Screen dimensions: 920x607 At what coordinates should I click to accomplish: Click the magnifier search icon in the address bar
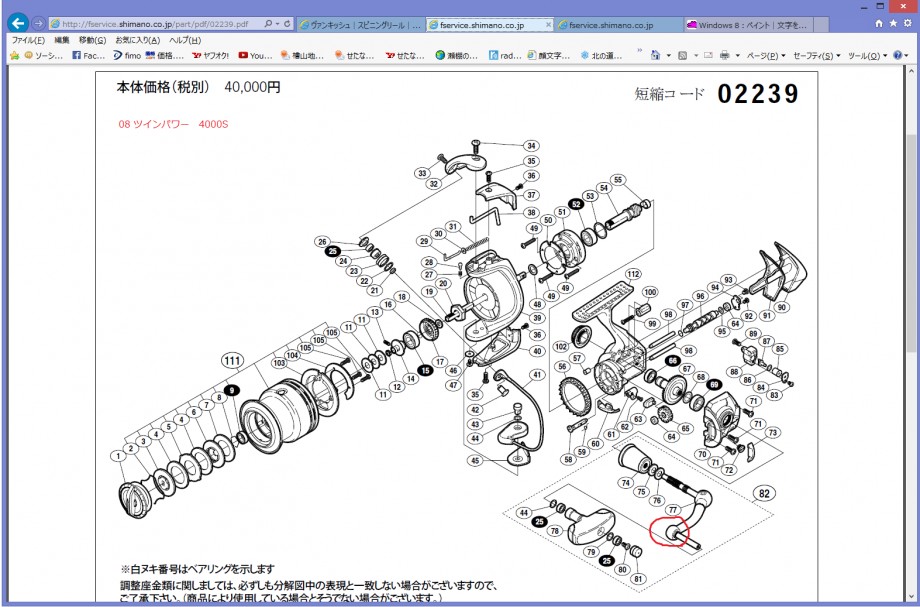click(268, 24)
